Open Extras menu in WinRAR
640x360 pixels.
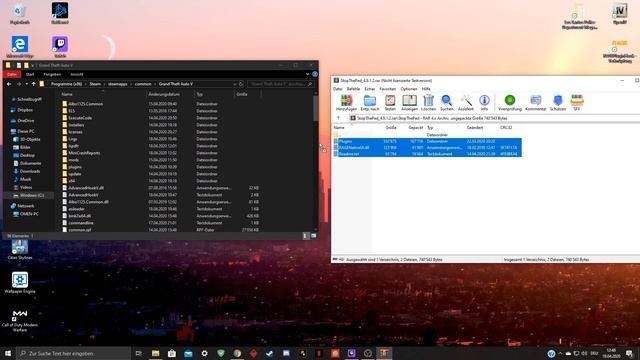click(369, 89)
